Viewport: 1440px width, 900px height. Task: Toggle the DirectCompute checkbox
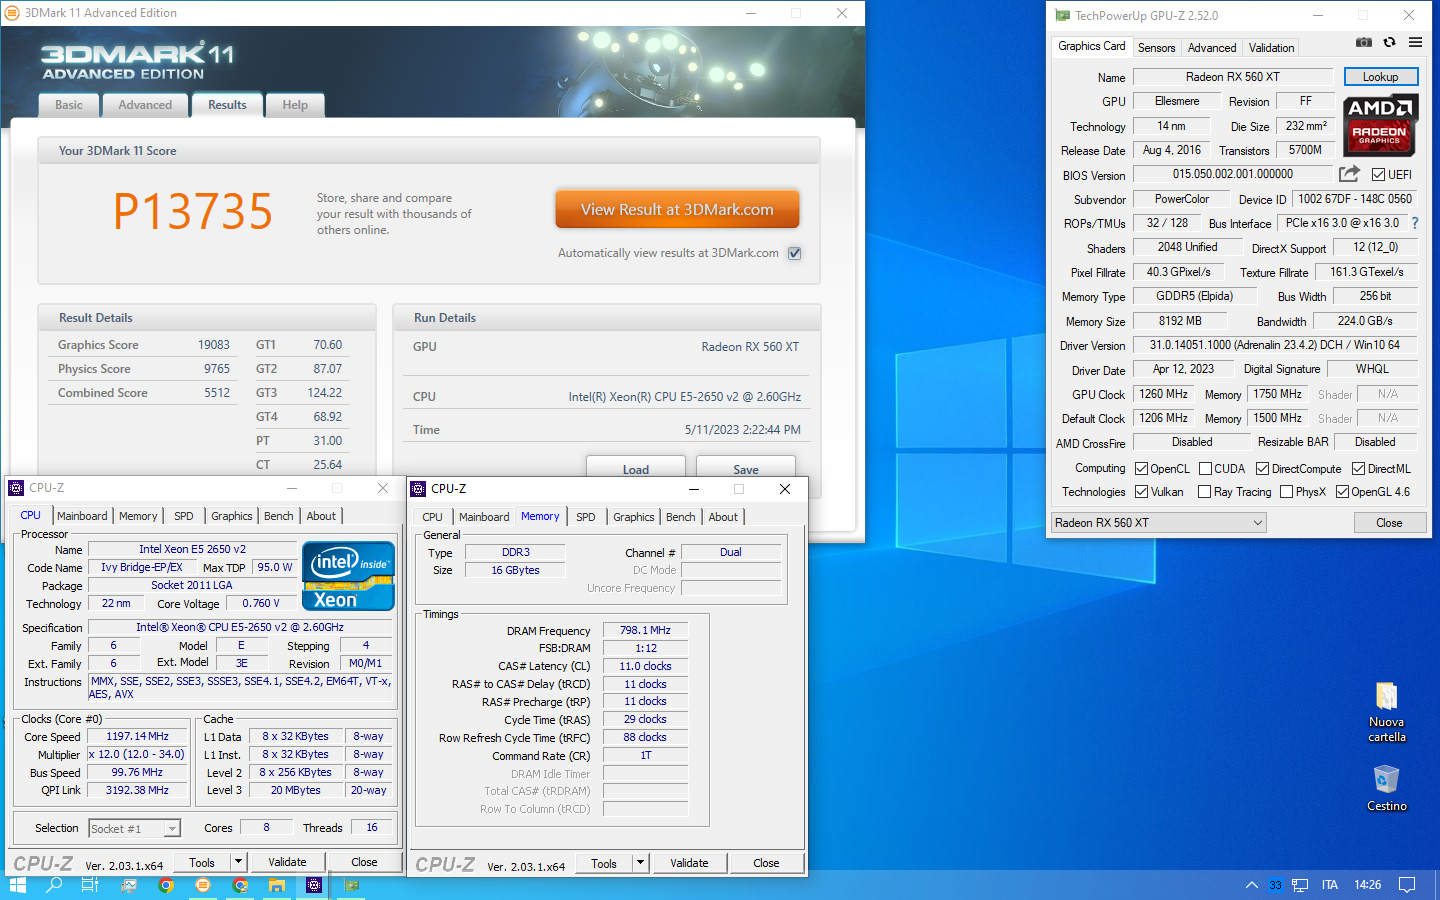pyautogui.click(x=1262, y=469)
